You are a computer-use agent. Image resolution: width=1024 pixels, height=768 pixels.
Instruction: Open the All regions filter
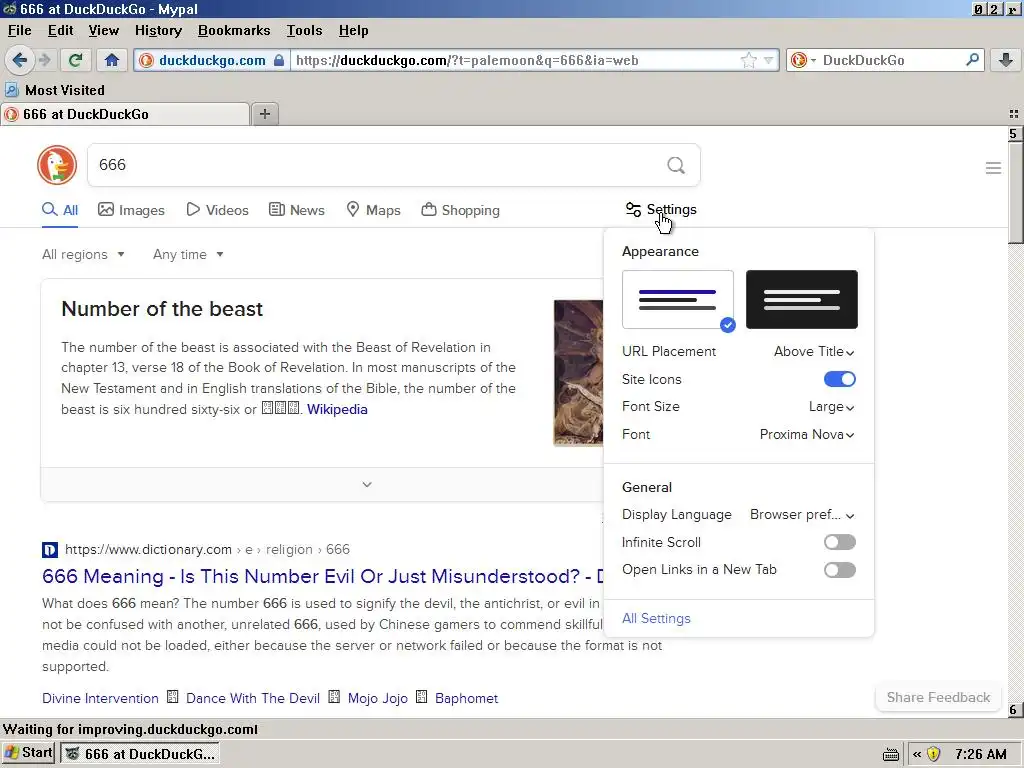pyautogui.click(x=83, y=255)
